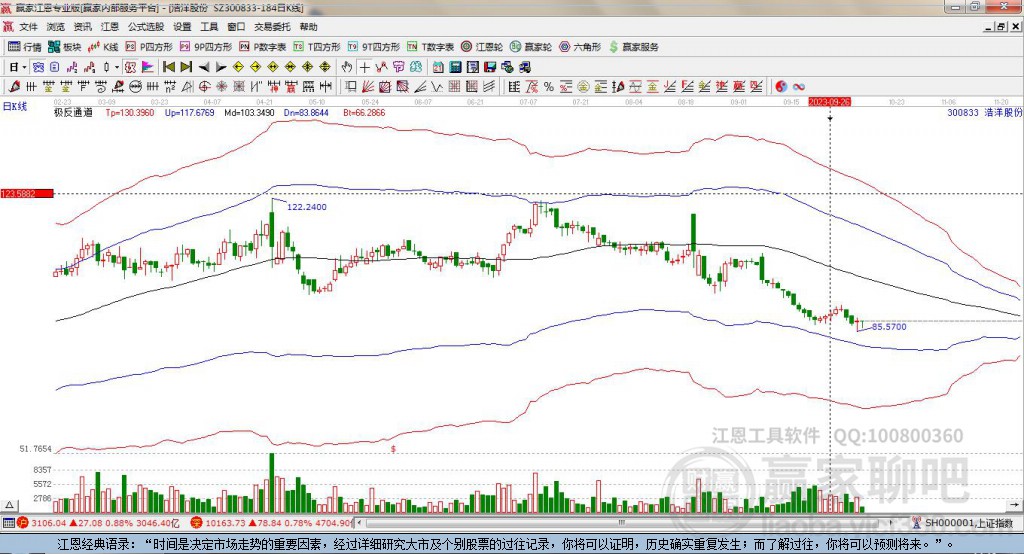This screenshot has width=1024, height=554.
Task: Click the colorful flag chart icon
Action: (148, 67)
